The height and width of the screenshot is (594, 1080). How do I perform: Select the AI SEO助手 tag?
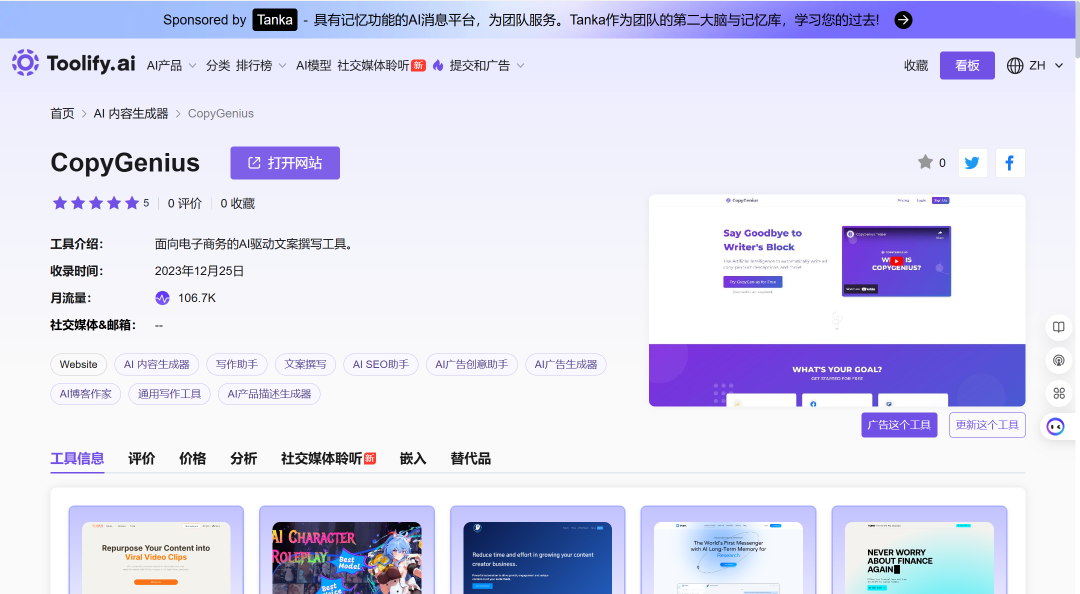(x=381, y=365)
